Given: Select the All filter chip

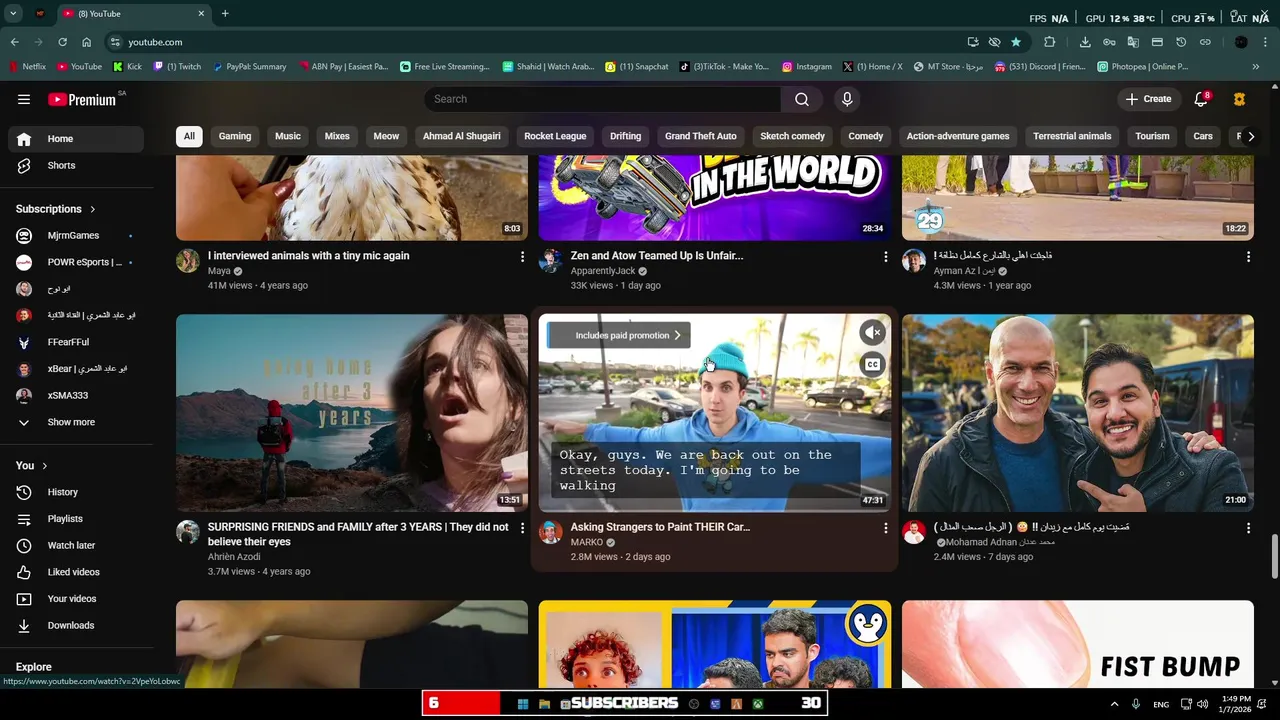Looking at the screenshot, I should (x=189, y=136).
